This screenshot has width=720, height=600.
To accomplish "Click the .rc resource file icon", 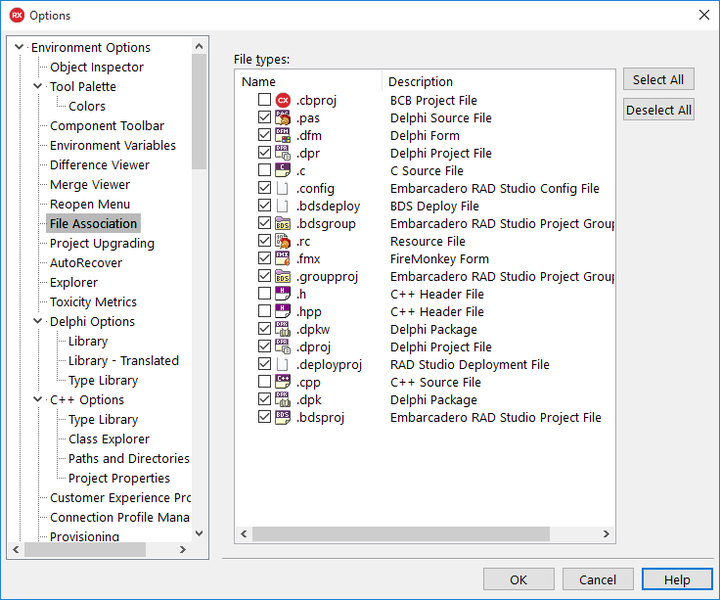I will tap(283, 241).
